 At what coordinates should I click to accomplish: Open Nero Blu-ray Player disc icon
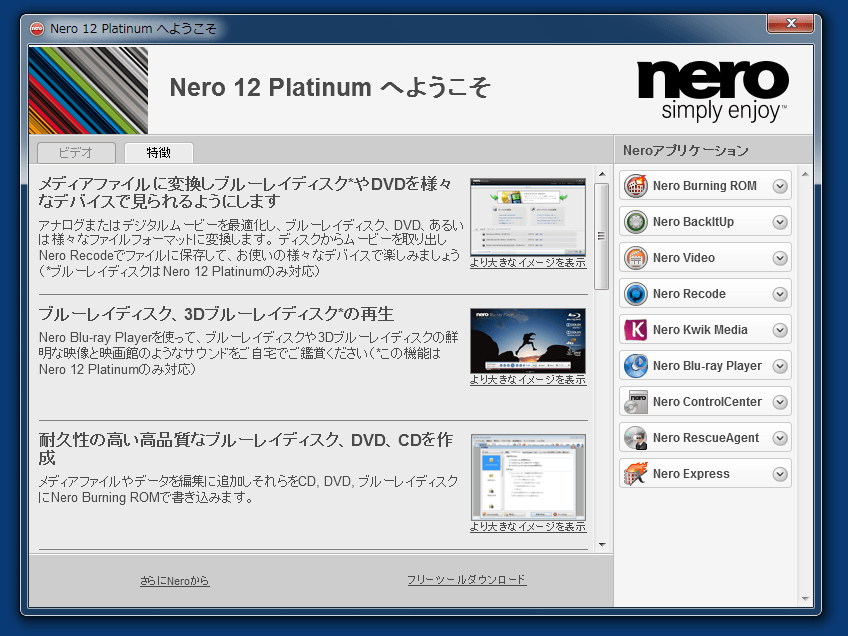pos(635,366)
